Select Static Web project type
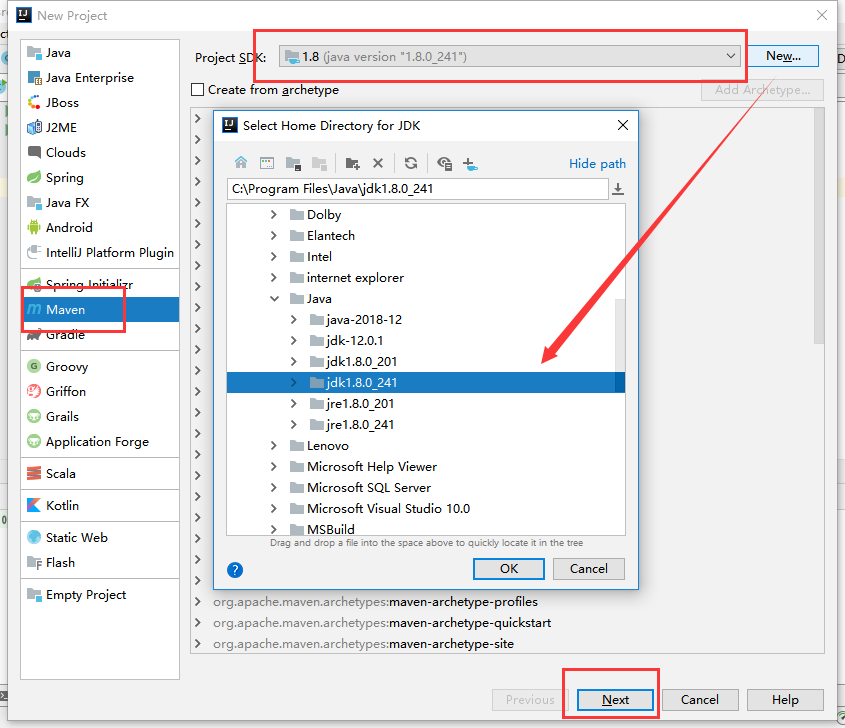The width and height of the screenshot is (845, 728). (100, 538)
